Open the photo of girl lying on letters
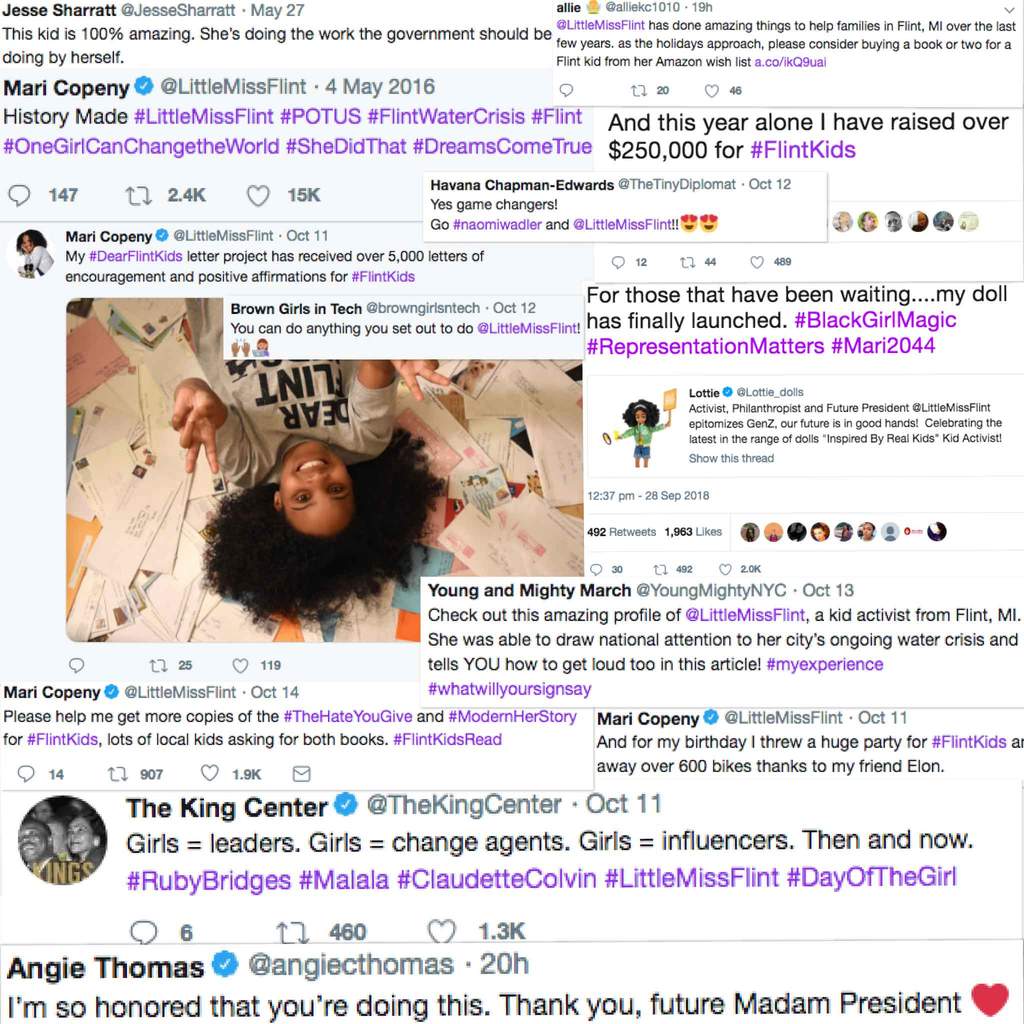This screenshot has width=1024, height=1024. (x=325, y=470)
